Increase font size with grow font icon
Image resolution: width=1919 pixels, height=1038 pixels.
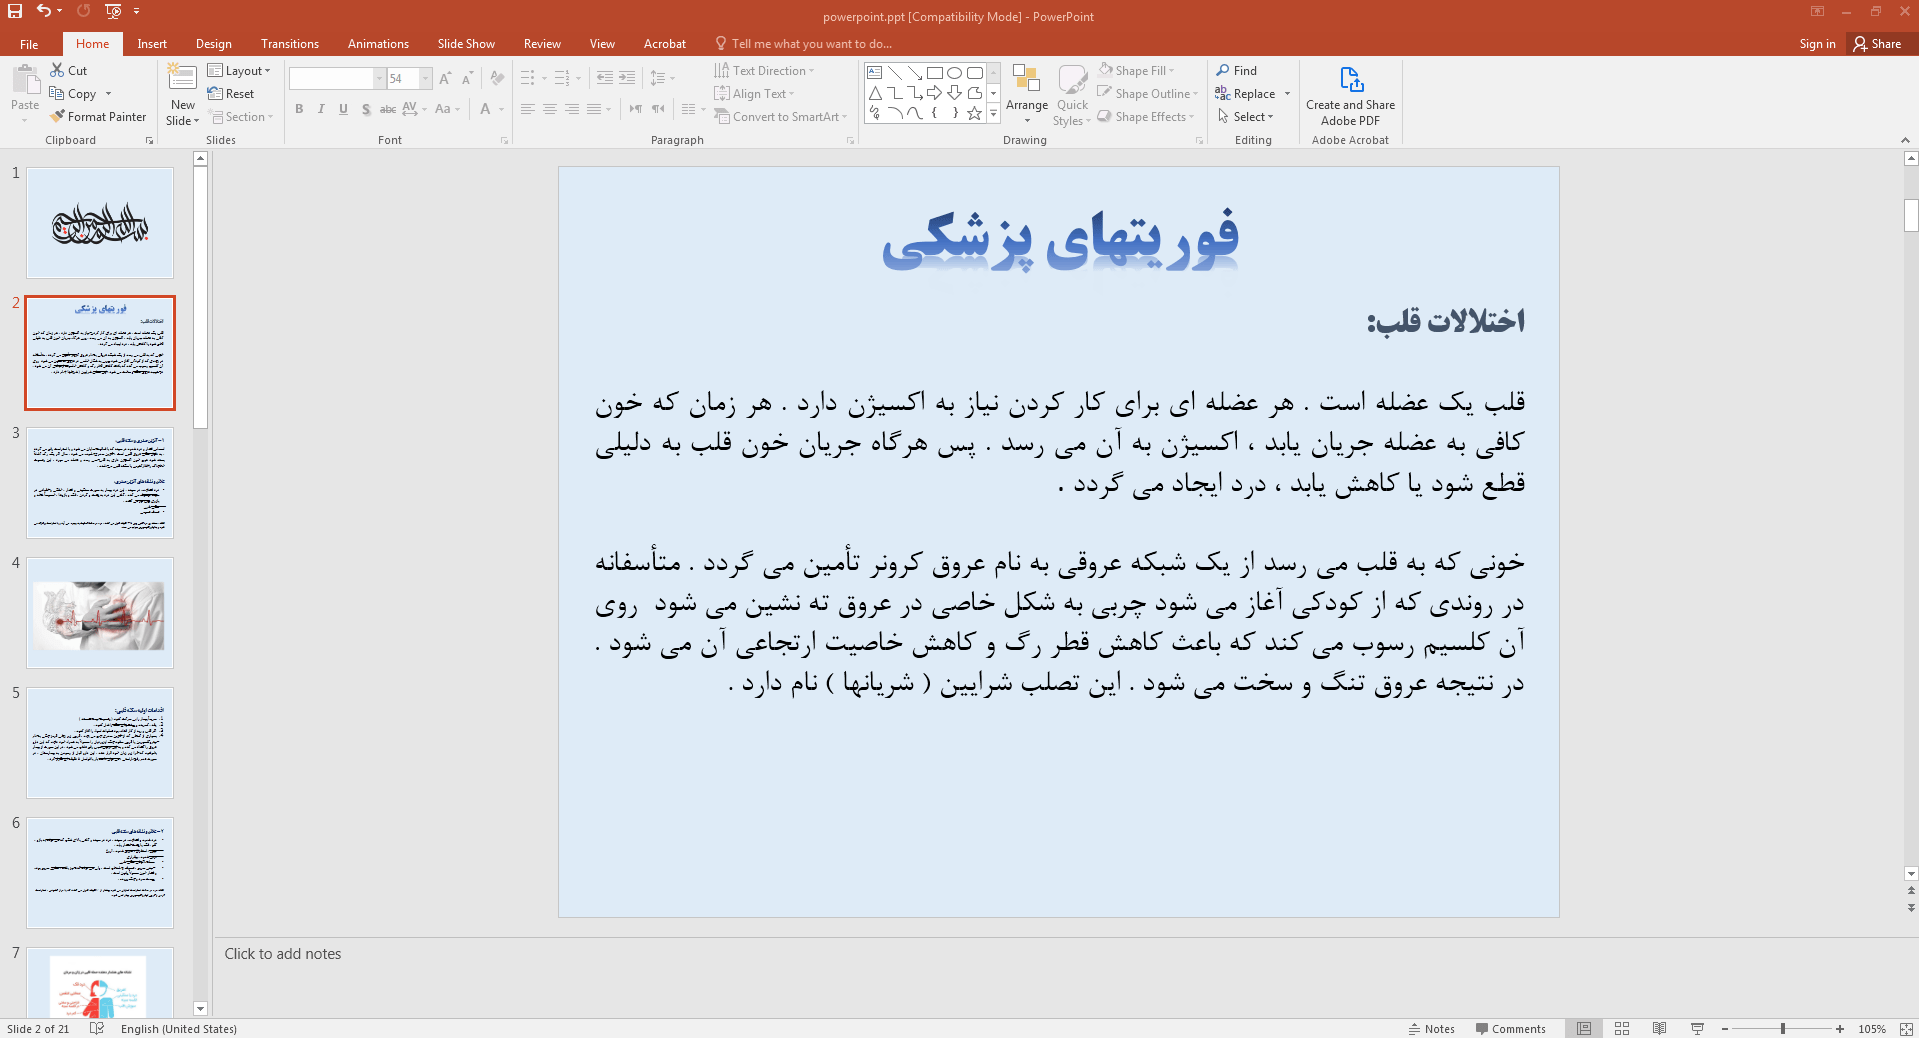(445, 78)
